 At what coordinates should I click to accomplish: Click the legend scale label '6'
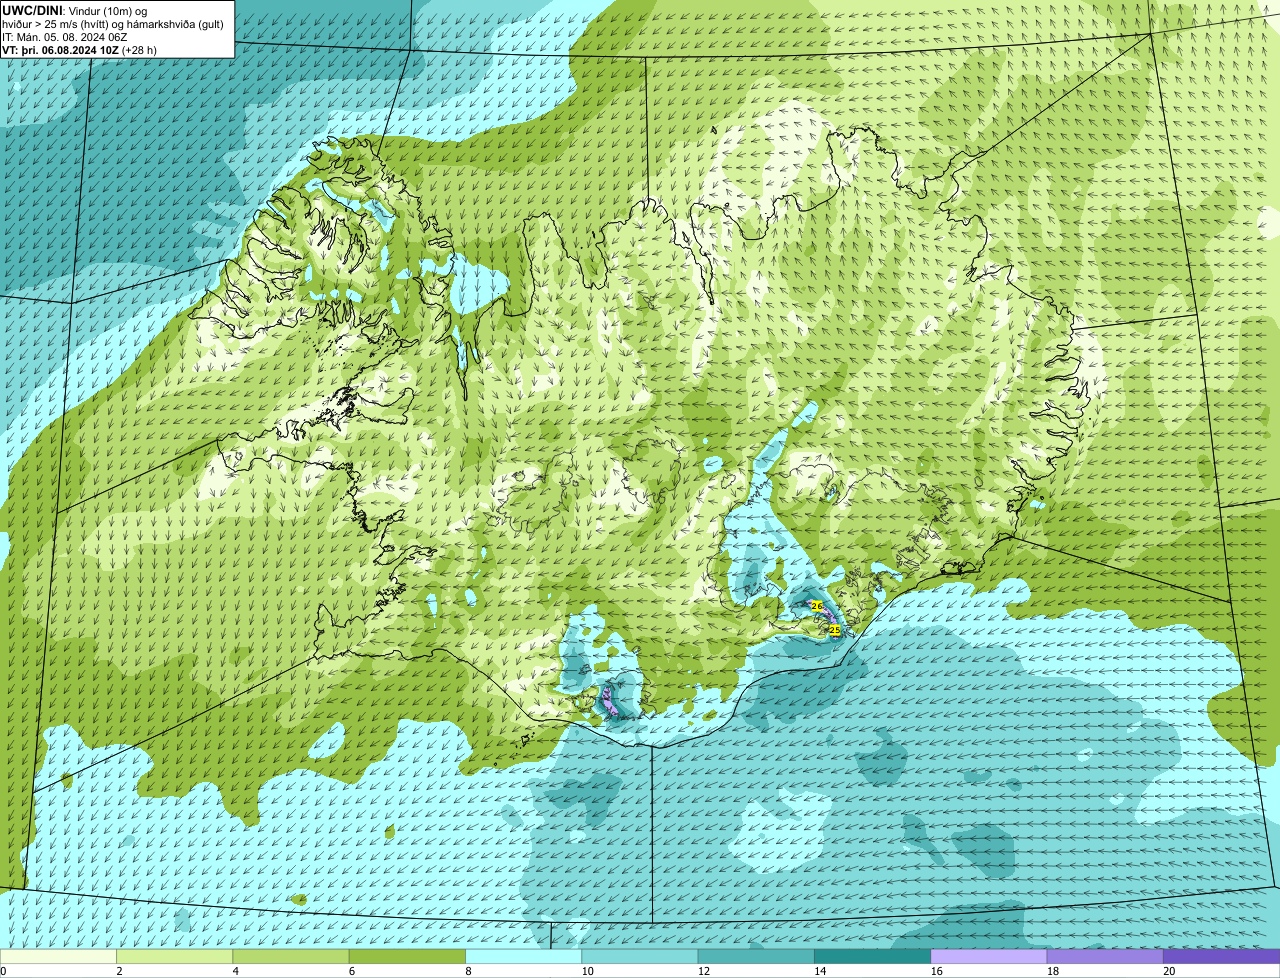(352, 971)
